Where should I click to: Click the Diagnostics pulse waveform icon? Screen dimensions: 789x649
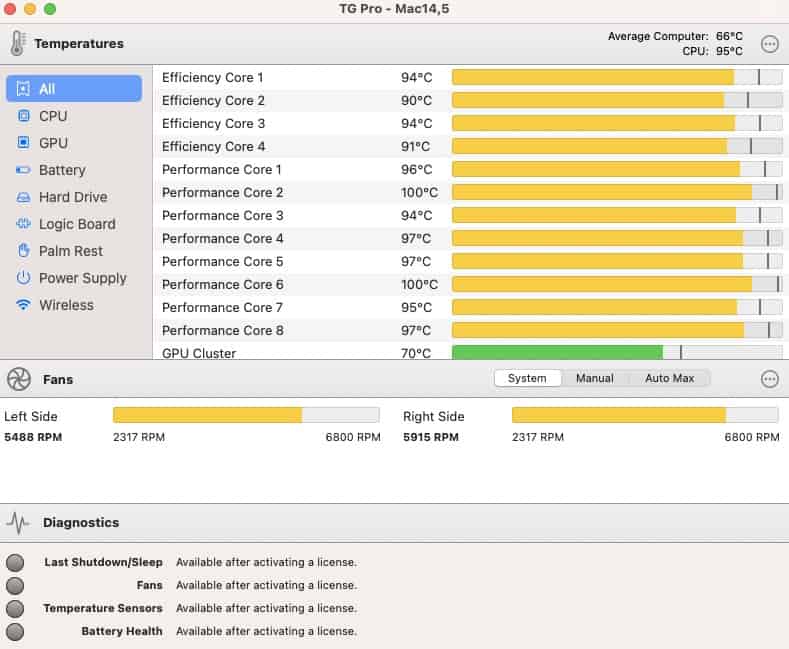(19, 523)
